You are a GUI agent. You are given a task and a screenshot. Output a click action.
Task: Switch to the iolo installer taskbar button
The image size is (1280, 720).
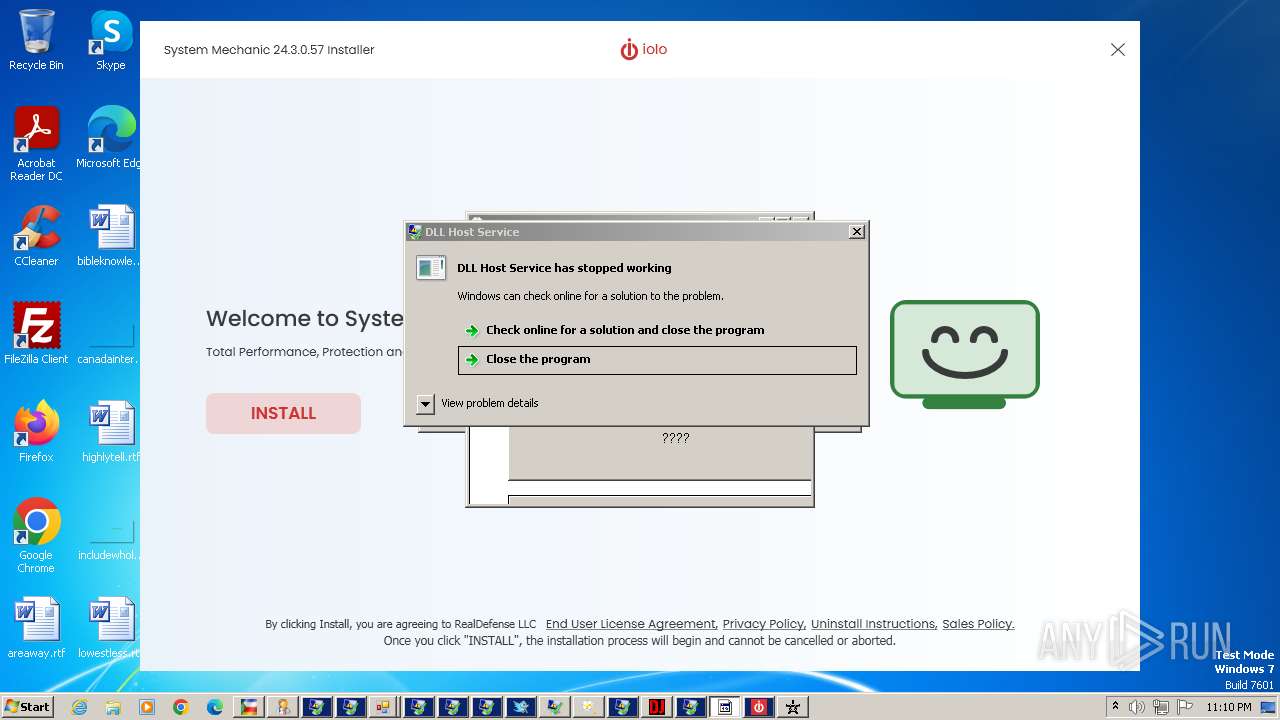(759, 707)
